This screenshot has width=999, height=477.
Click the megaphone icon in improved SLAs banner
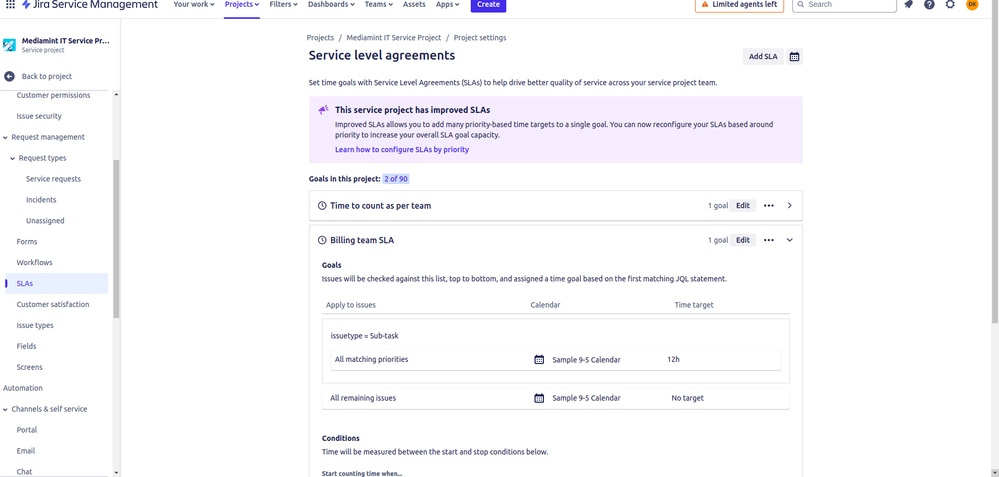tap(324, 110)
